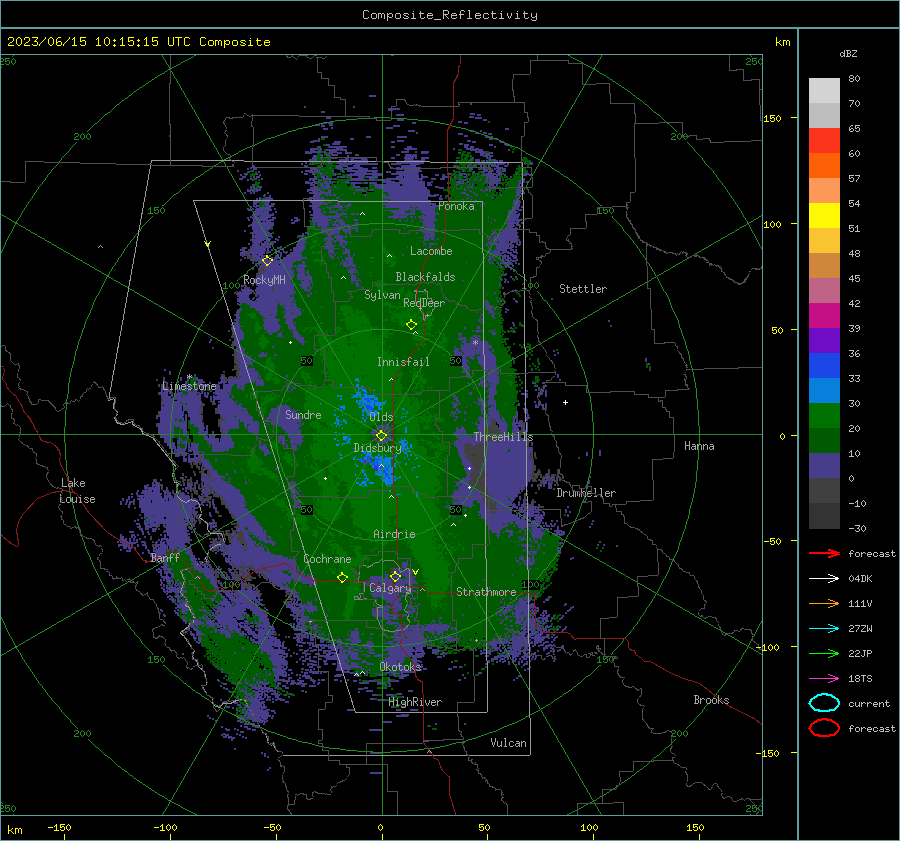Click the cyan current ellipse symbol
Screen dimensions: 900x841
(824, 703)
